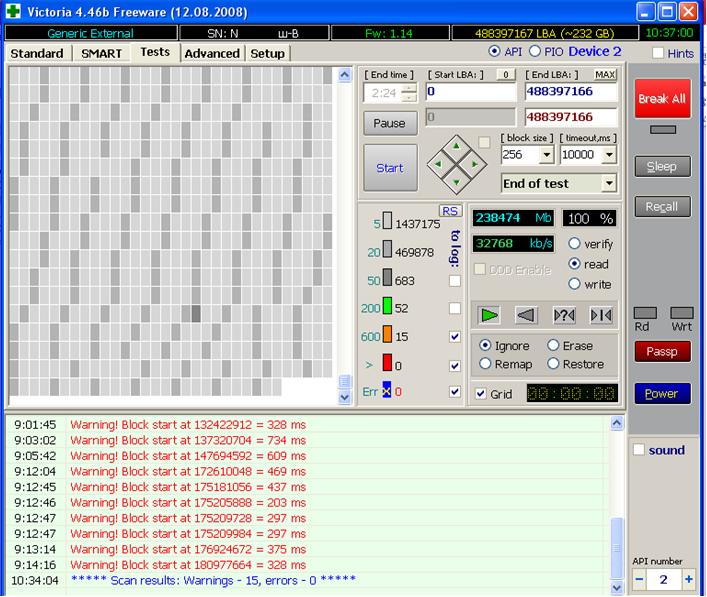Click the dark gray 50 ms block indicator
This screenshot has width=707, height=597.
(387, 277)
